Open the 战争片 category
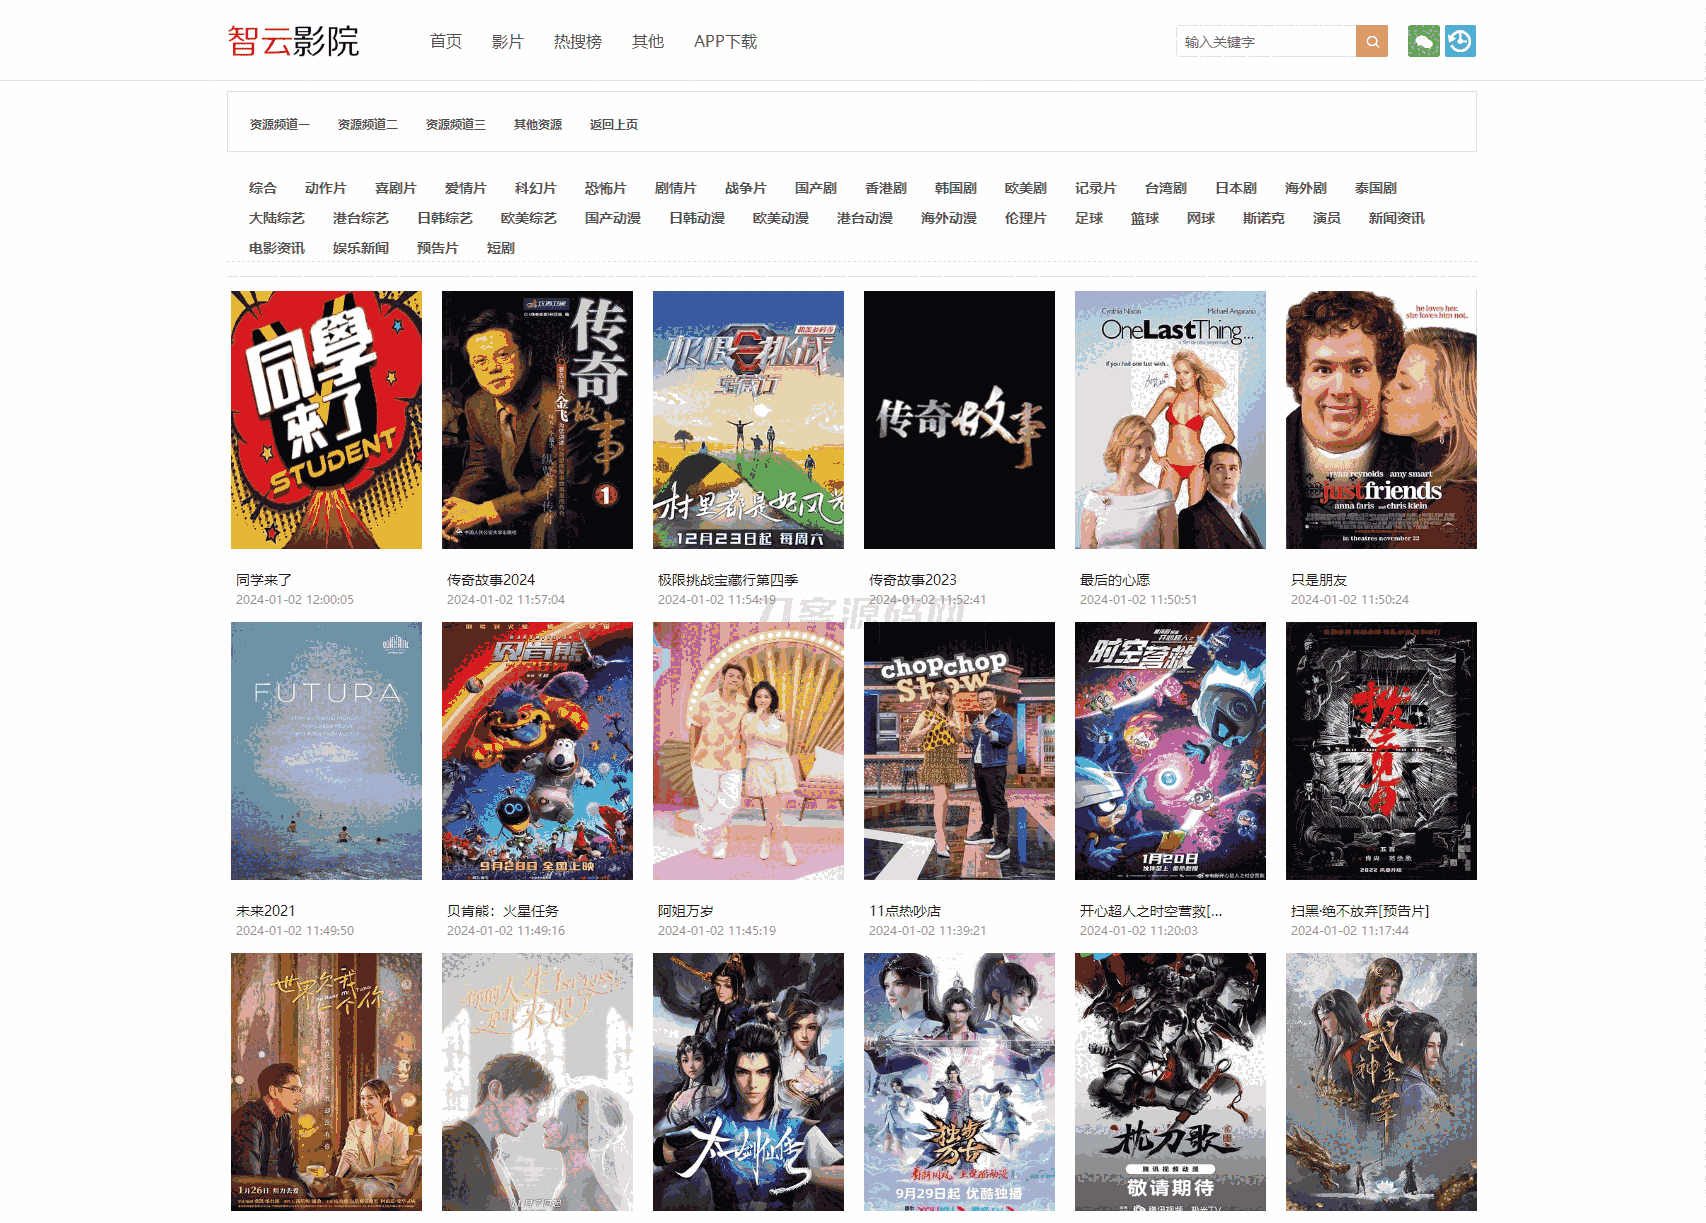This screenshot has height=1223, width=1706. (746, 188)
